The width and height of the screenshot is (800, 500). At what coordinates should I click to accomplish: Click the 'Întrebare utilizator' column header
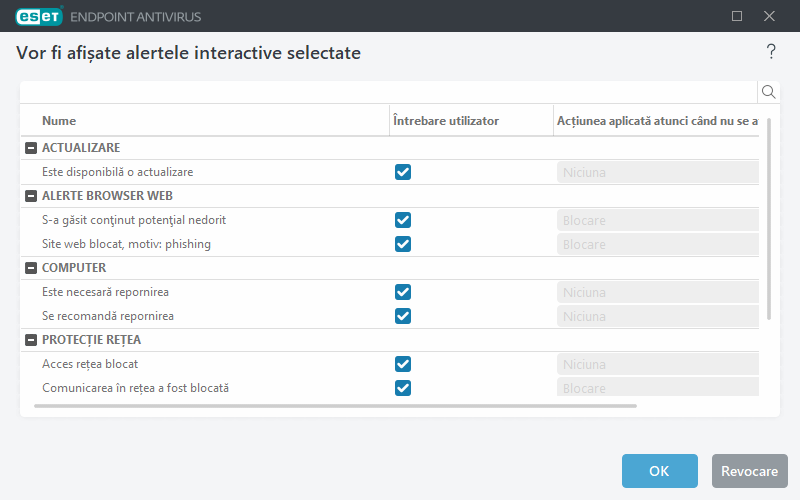click(x=446, y=121)
